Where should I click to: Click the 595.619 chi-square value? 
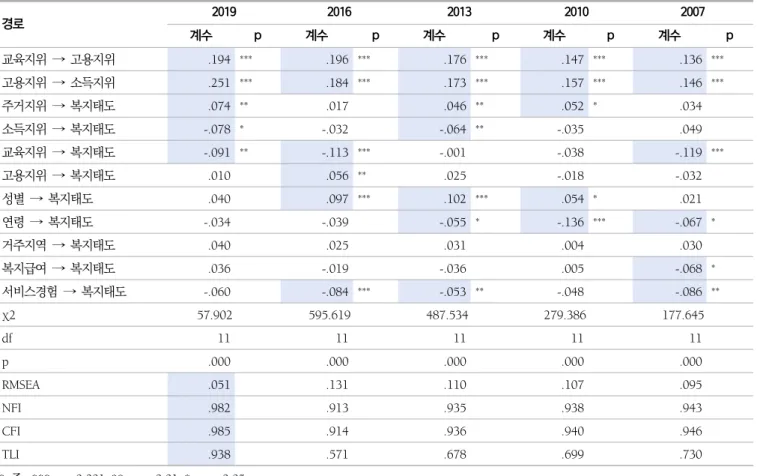[330, 315]
